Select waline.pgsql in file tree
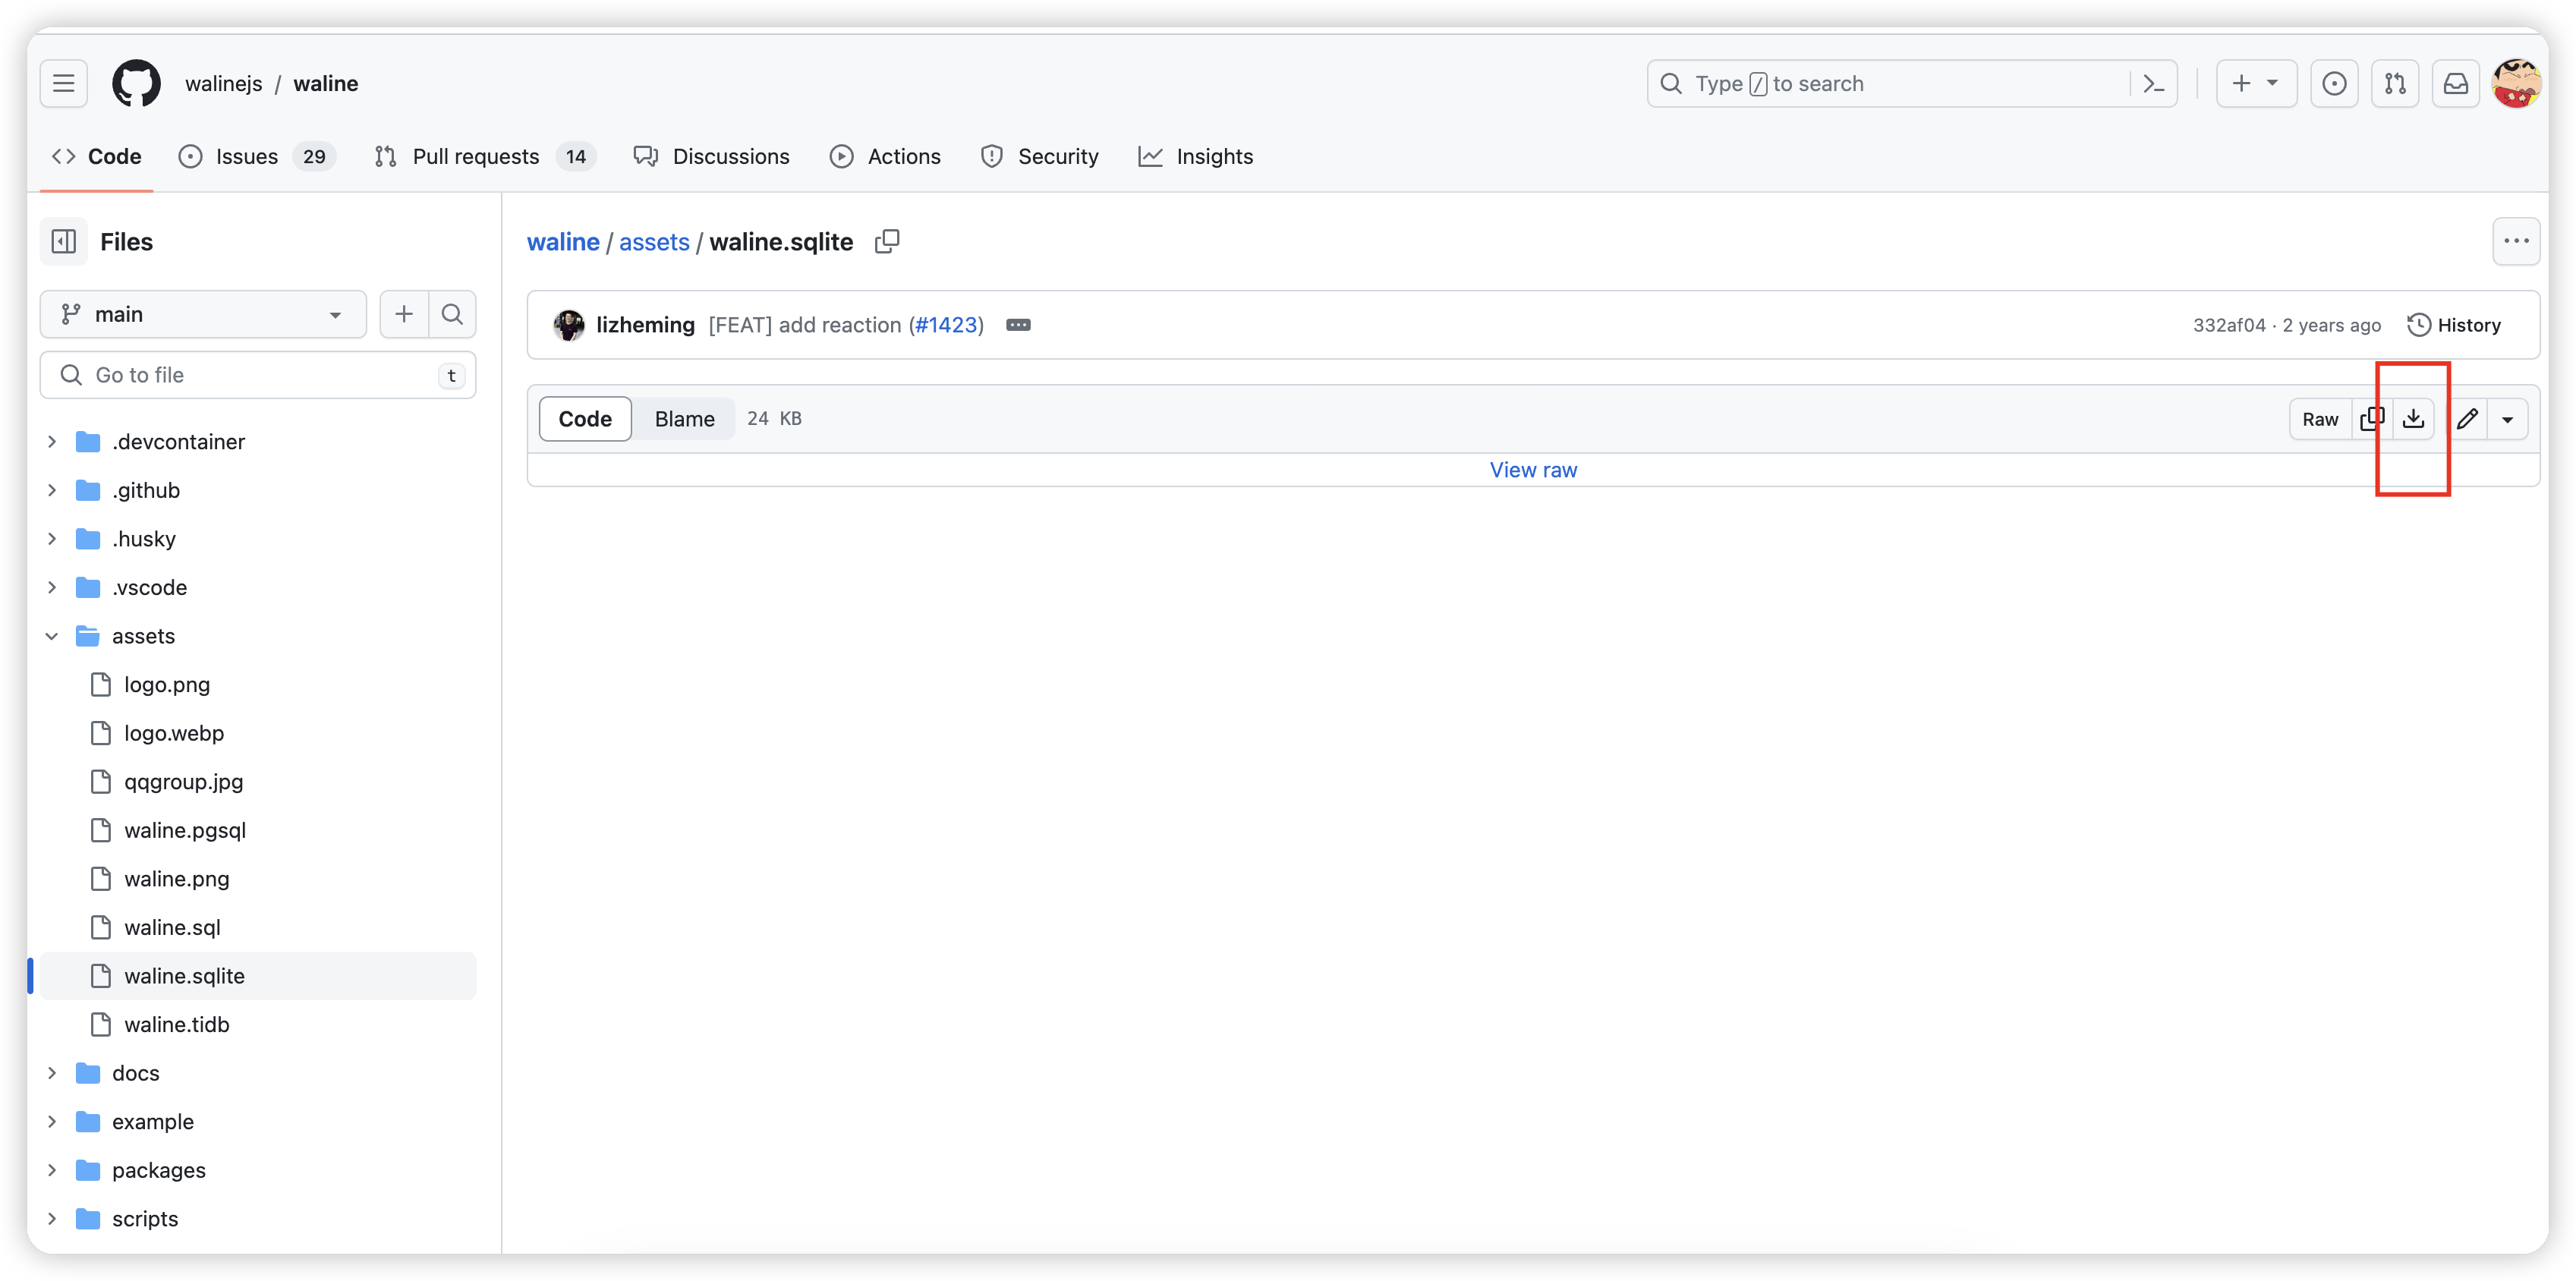The height and width of the screenshot is (1281, 2576). point(185,830)
